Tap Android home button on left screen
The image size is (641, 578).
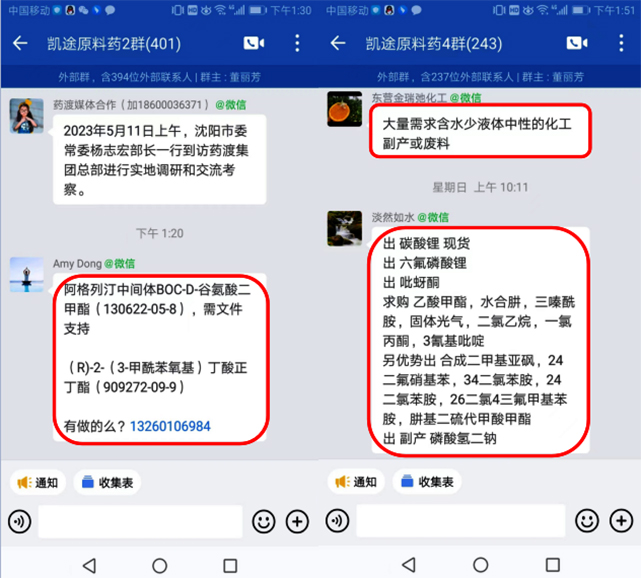click(159, 566)
